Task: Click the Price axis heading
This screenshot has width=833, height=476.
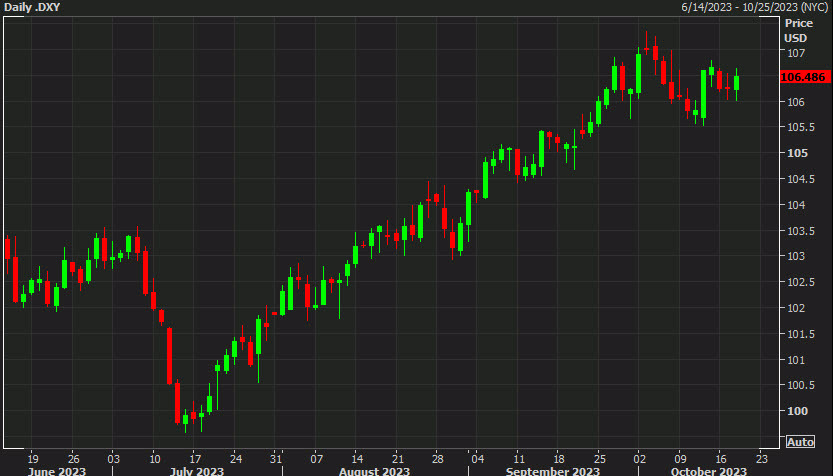Action: pos(799,23)
